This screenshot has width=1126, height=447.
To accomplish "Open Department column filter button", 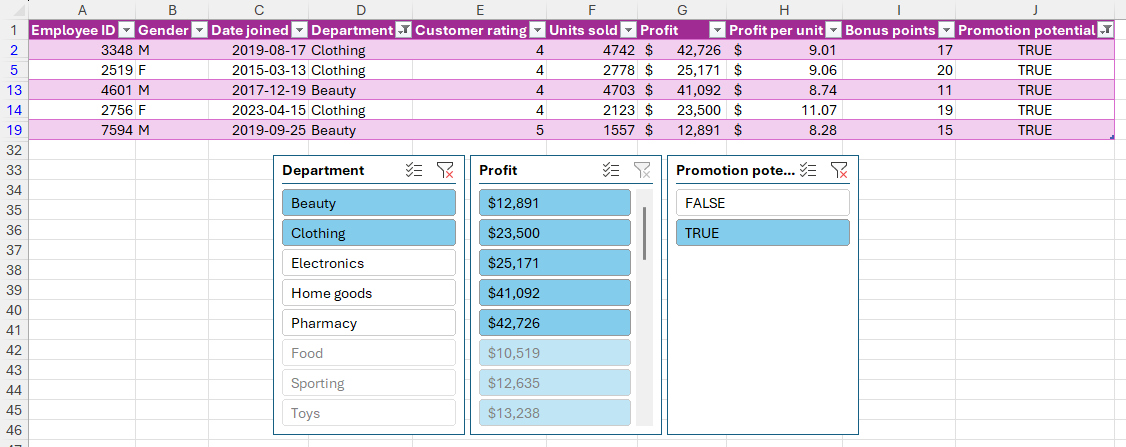I will (403, 30).
